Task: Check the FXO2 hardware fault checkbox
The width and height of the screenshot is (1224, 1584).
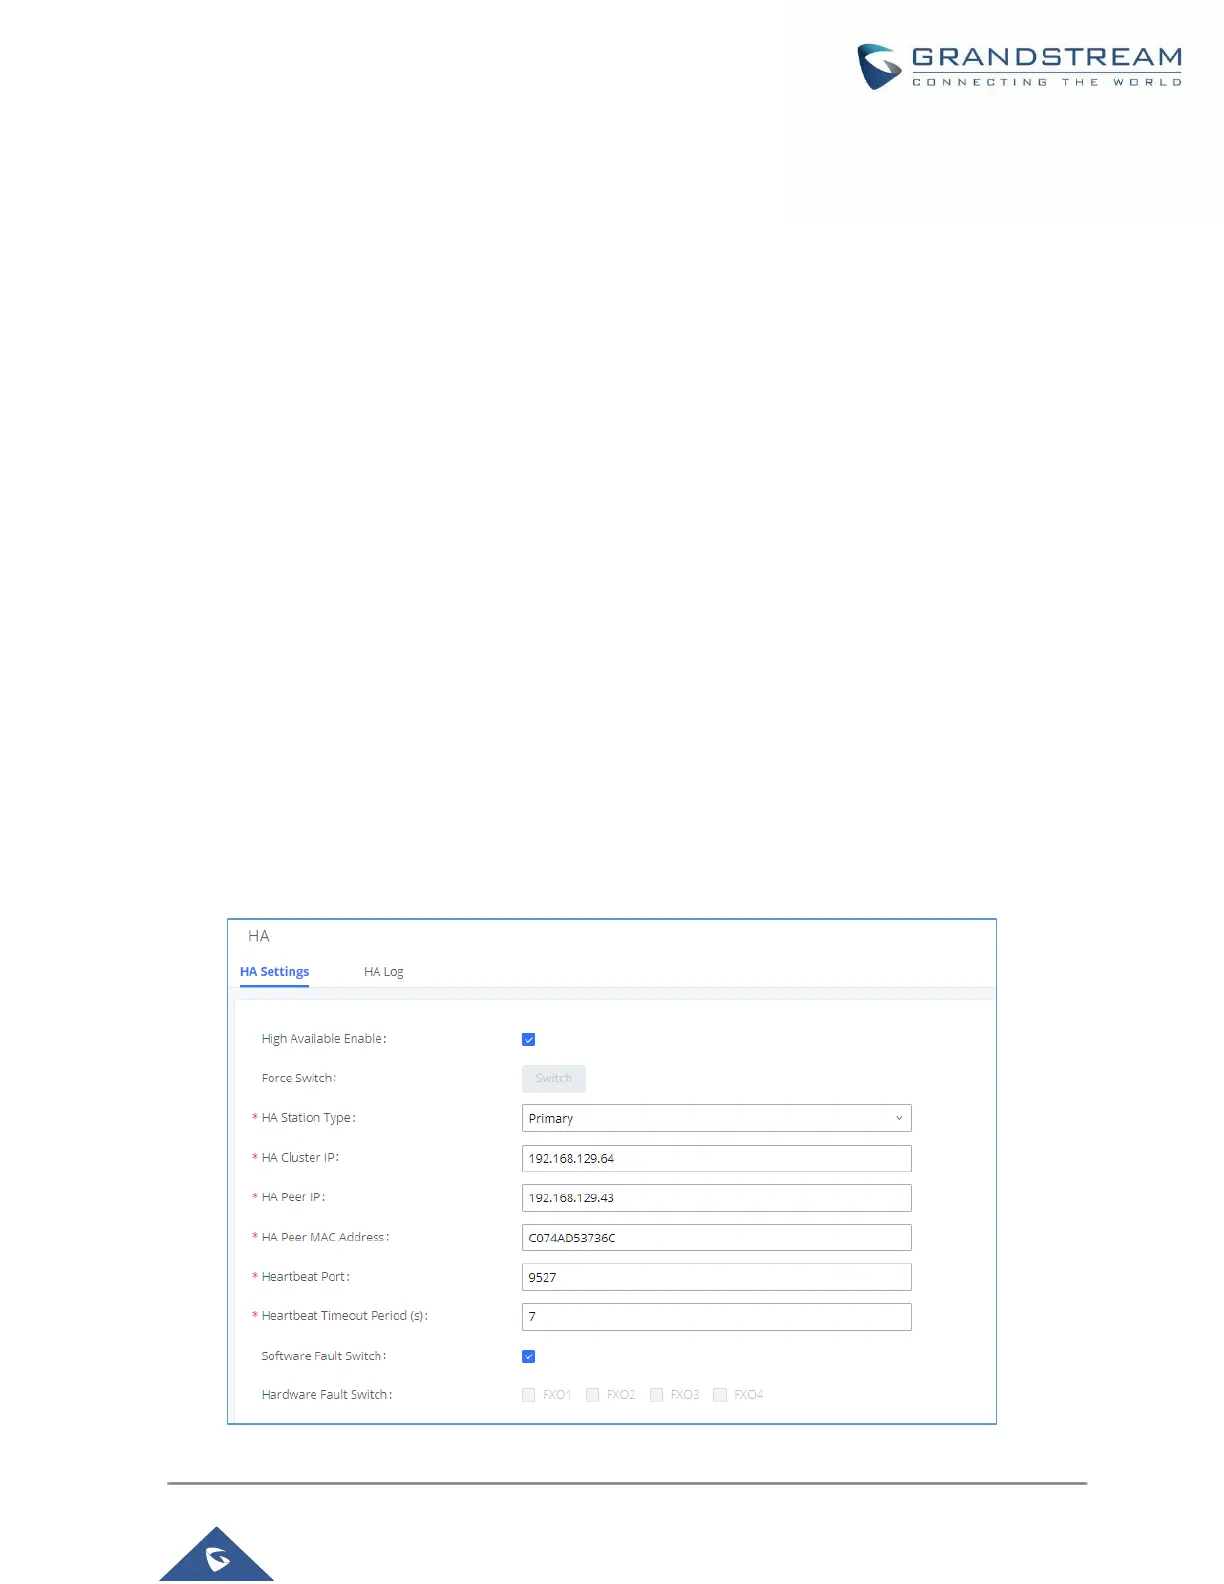Action: [593, 1396]
